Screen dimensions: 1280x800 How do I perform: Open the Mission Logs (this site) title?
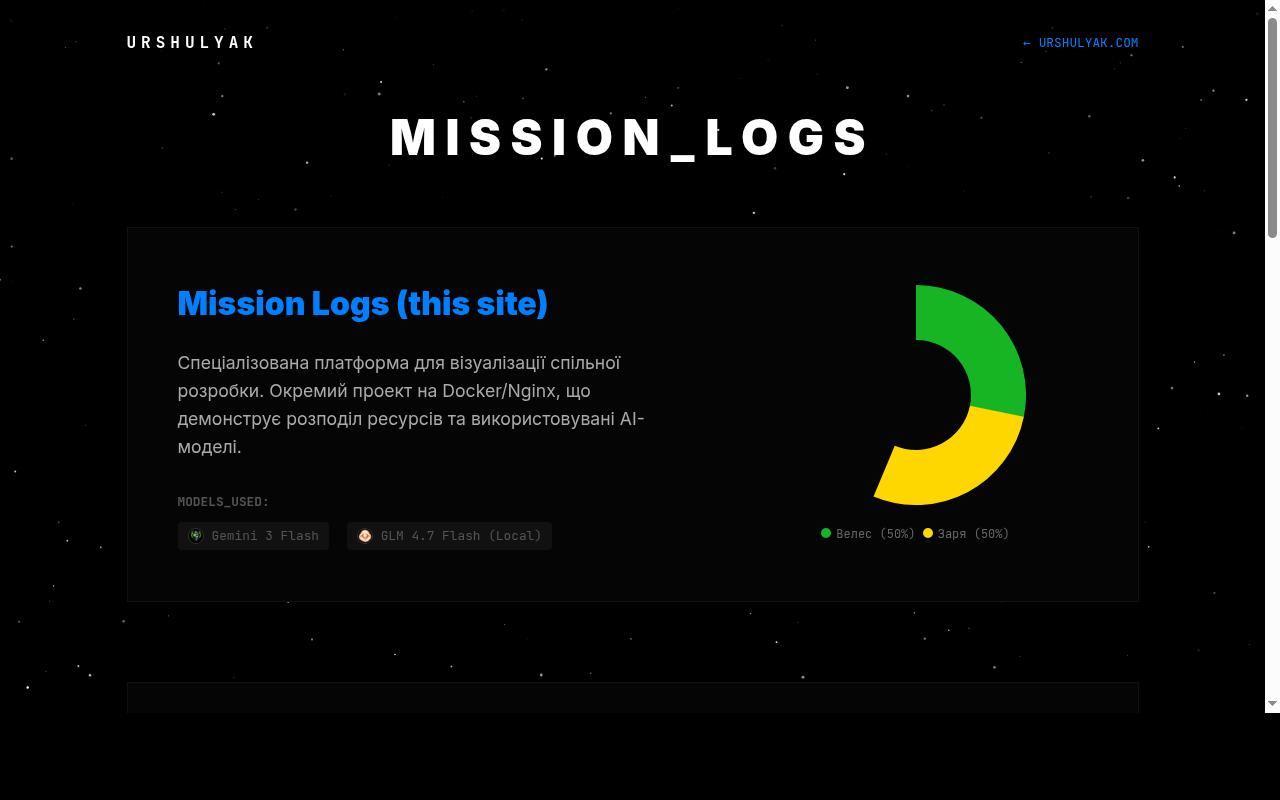[362, 303]
